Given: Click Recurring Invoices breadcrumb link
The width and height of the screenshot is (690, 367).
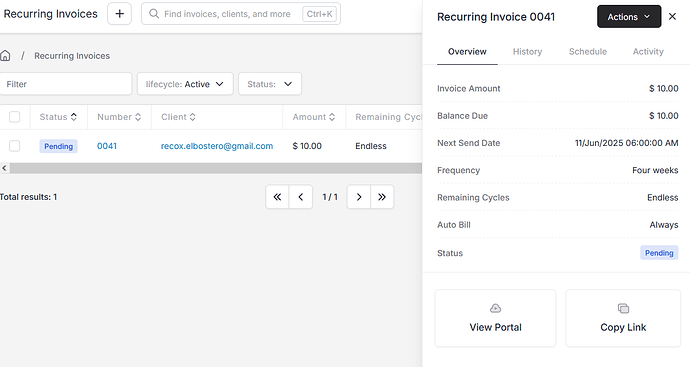Looking at the screenshot, I should [x=72, y=55].
